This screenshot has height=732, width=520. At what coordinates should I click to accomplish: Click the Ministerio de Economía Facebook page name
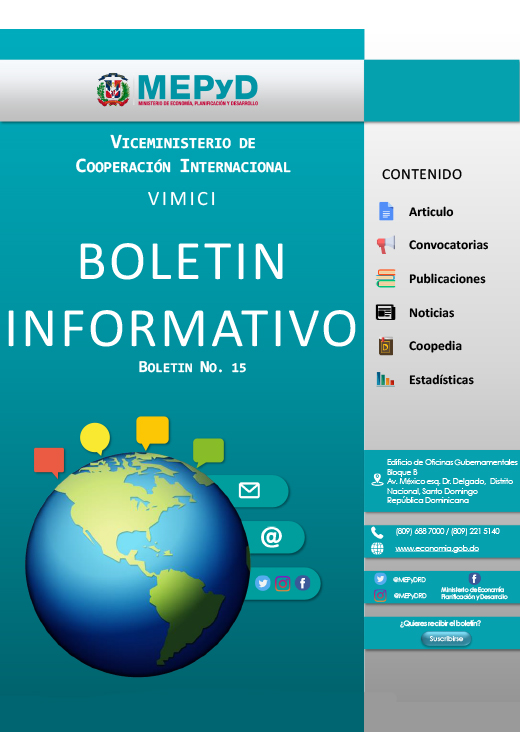click(x=474, y=593)
